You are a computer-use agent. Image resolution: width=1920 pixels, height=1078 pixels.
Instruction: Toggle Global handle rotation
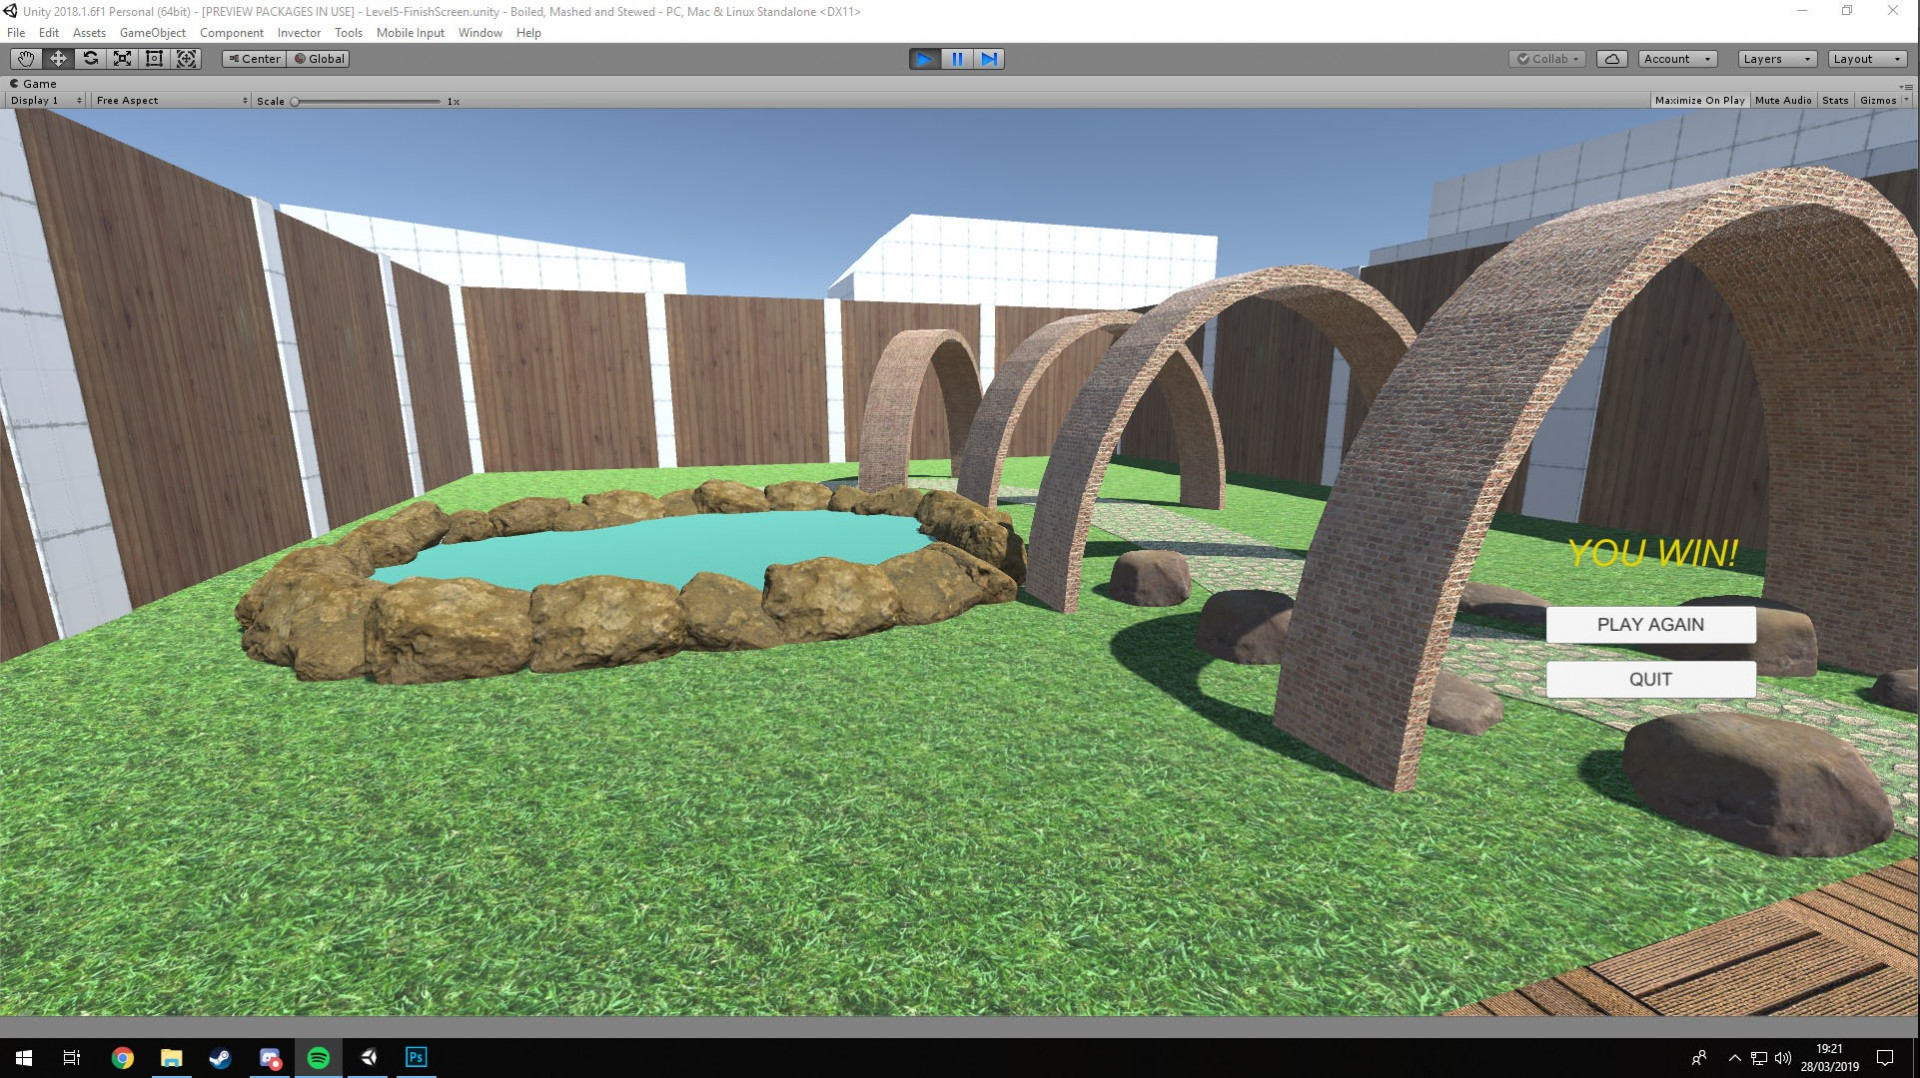pos(319,59)
